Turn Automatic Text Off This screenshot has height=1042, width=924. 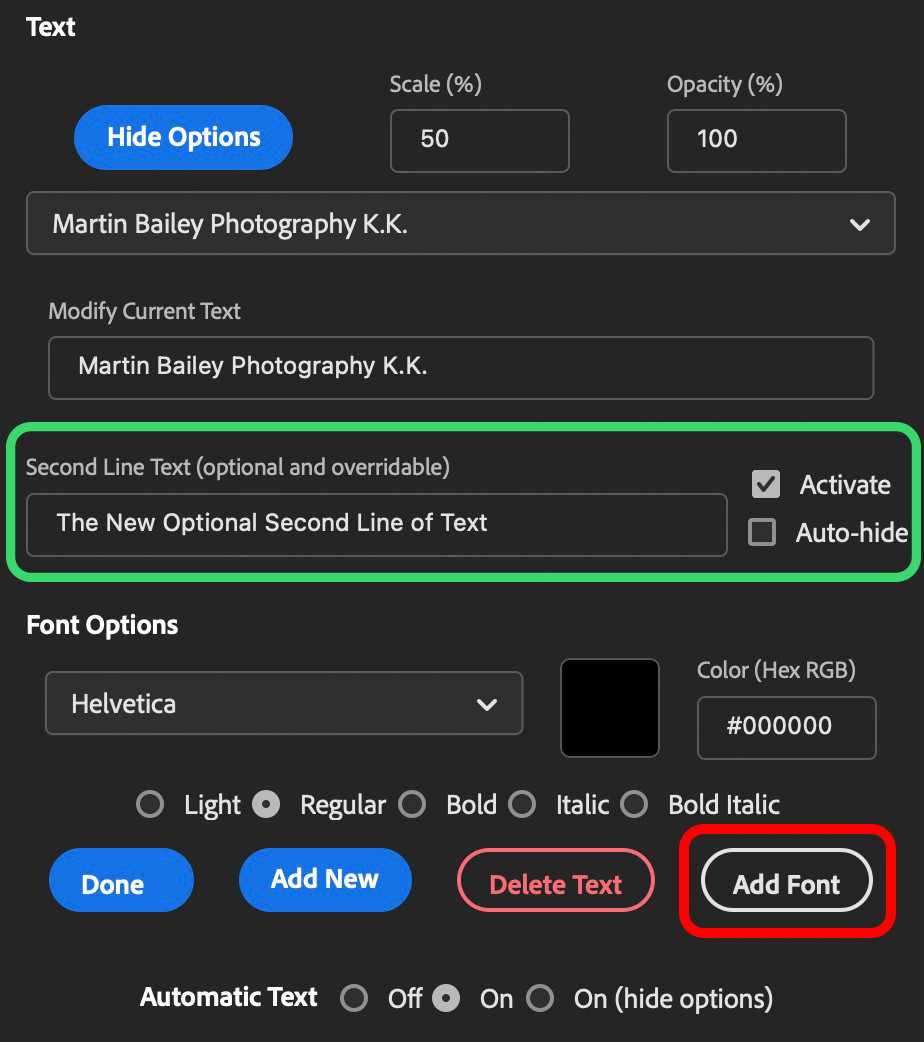(354, 998)
